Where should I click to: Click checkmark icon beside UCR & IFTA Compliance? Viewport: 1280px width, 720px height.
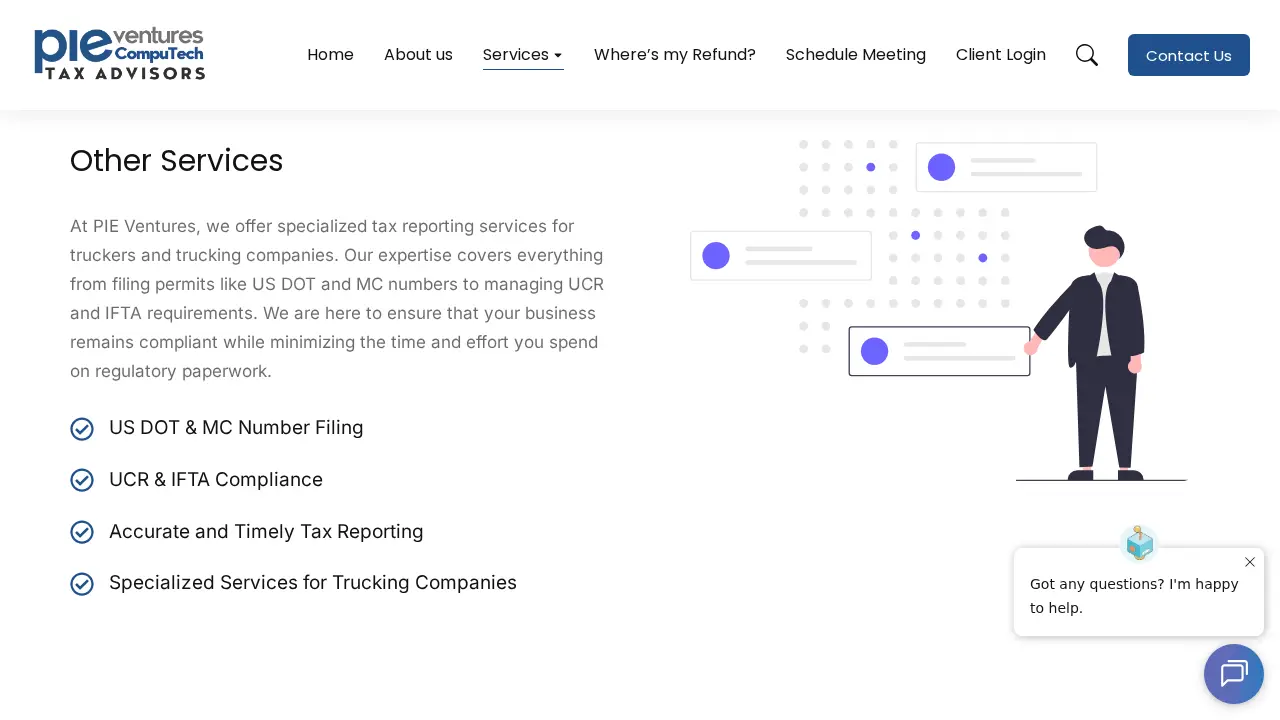[x=82, y=480]
